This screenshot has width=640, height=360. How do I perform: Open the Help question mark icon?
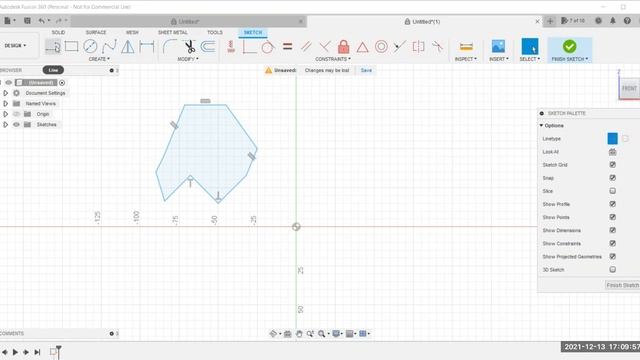pyautogui.click(x=627, y=21)
